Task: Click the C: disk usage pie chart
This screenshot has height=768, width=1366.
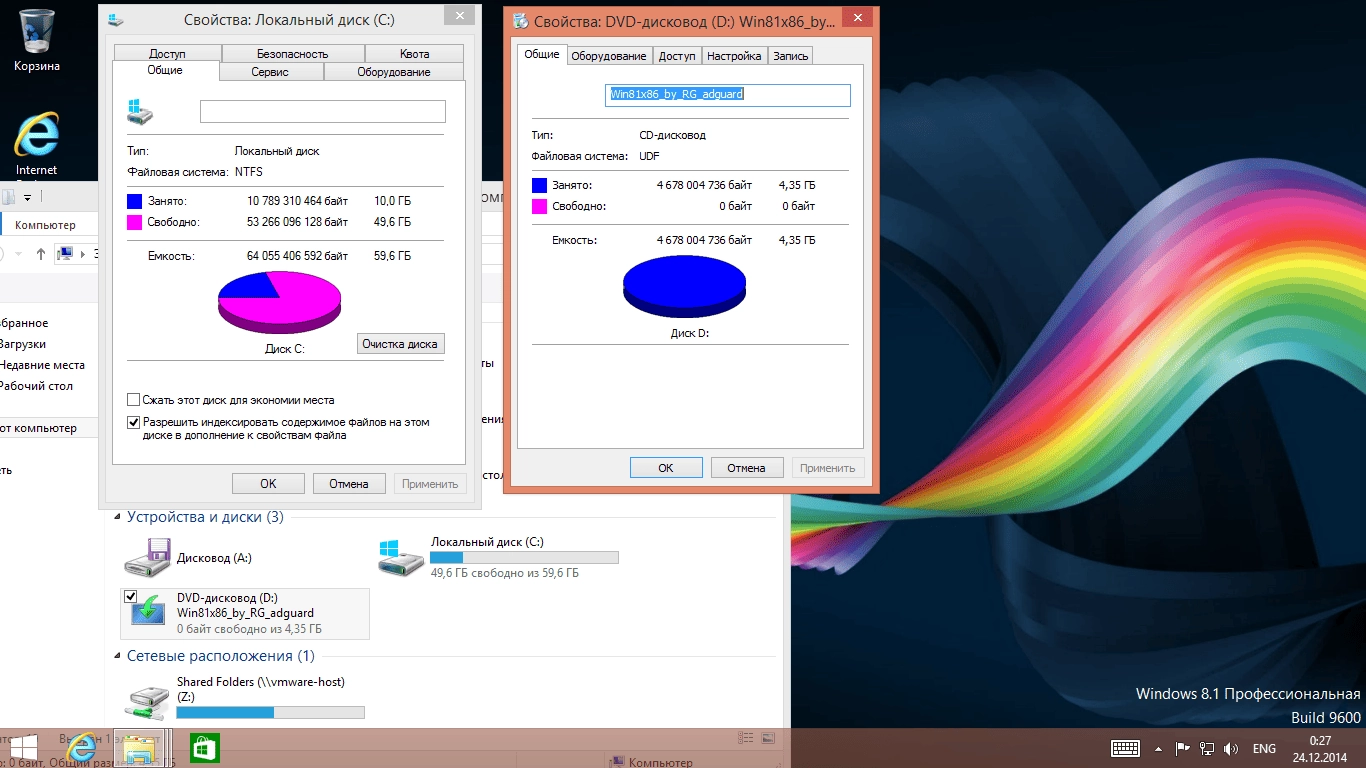Action: [x=280, y=304]
